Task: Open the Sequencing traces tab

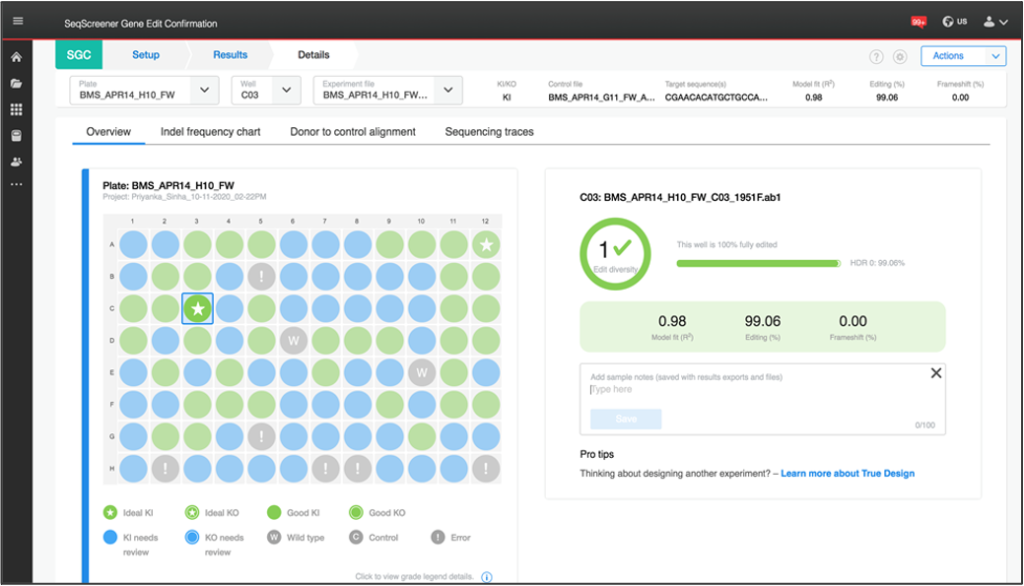Action: tap(488, 131)
